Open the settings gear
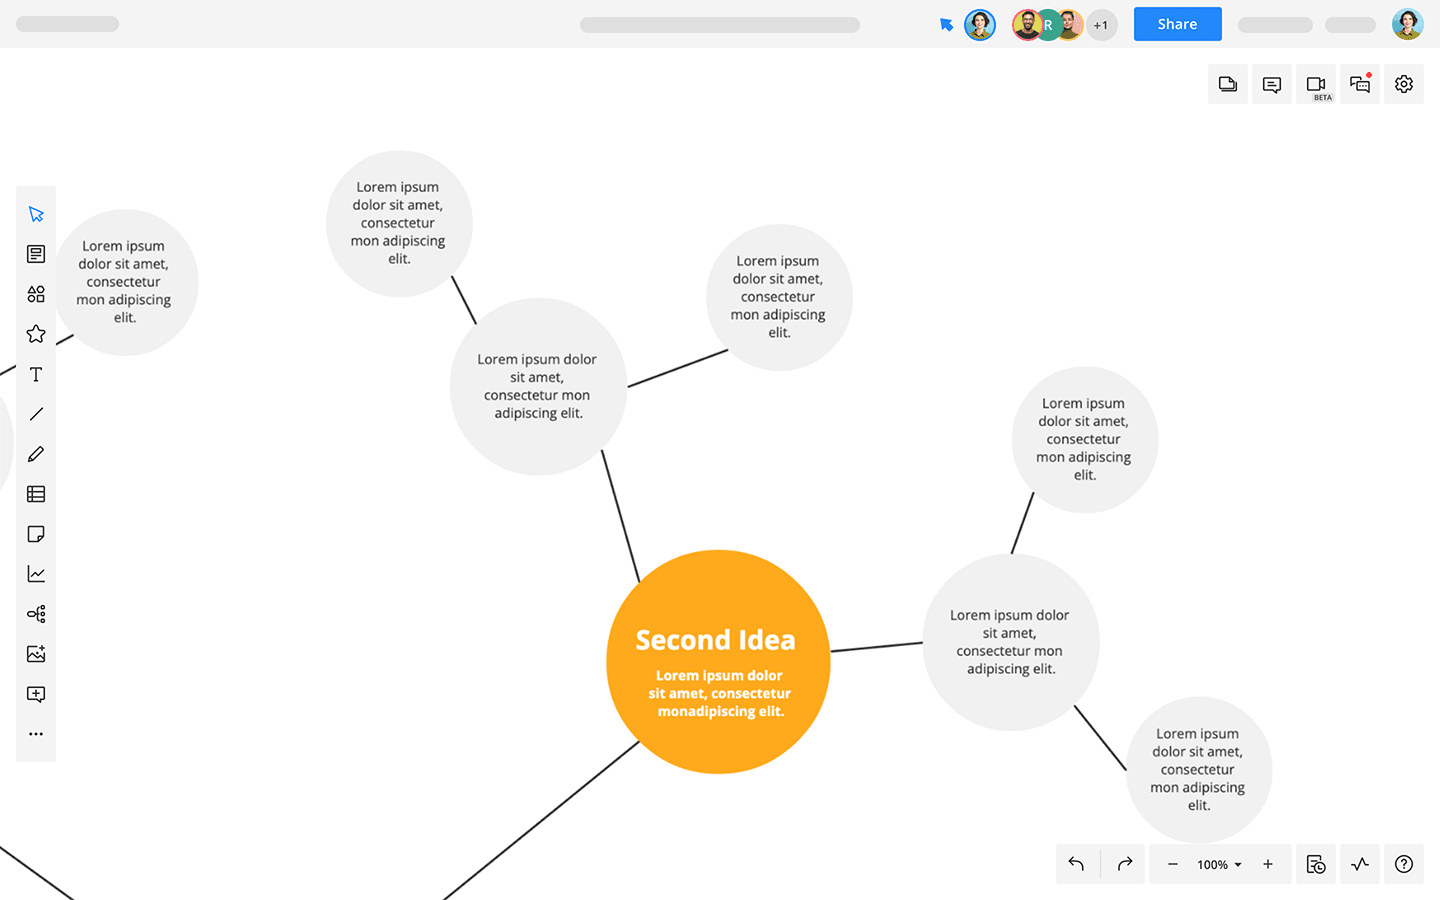The height and width of the screenshot is (900, 1440). pyautogui.click(x=1404, y=84)
